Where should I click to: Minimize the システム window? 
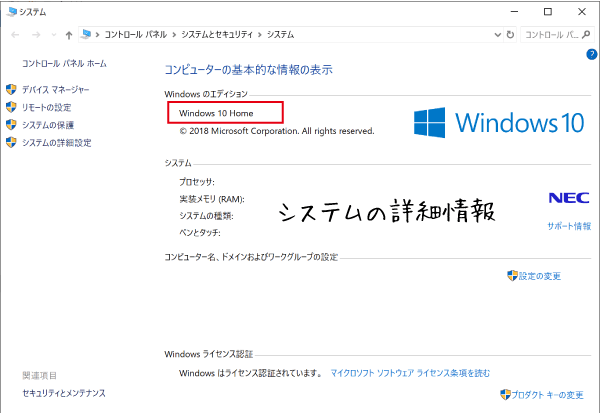(514, 12)
